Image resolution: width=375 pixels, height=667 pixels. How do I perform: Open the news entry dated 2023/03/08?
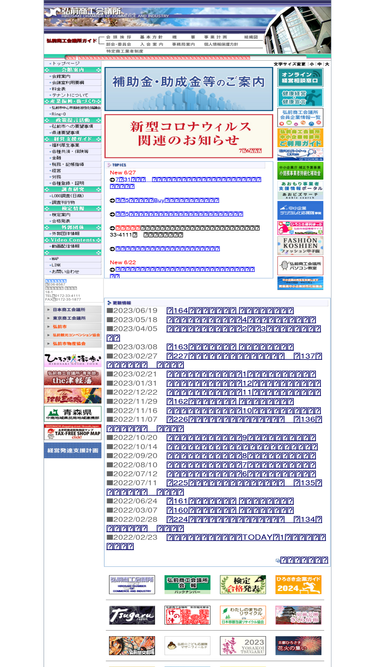(x=230, y=347)
